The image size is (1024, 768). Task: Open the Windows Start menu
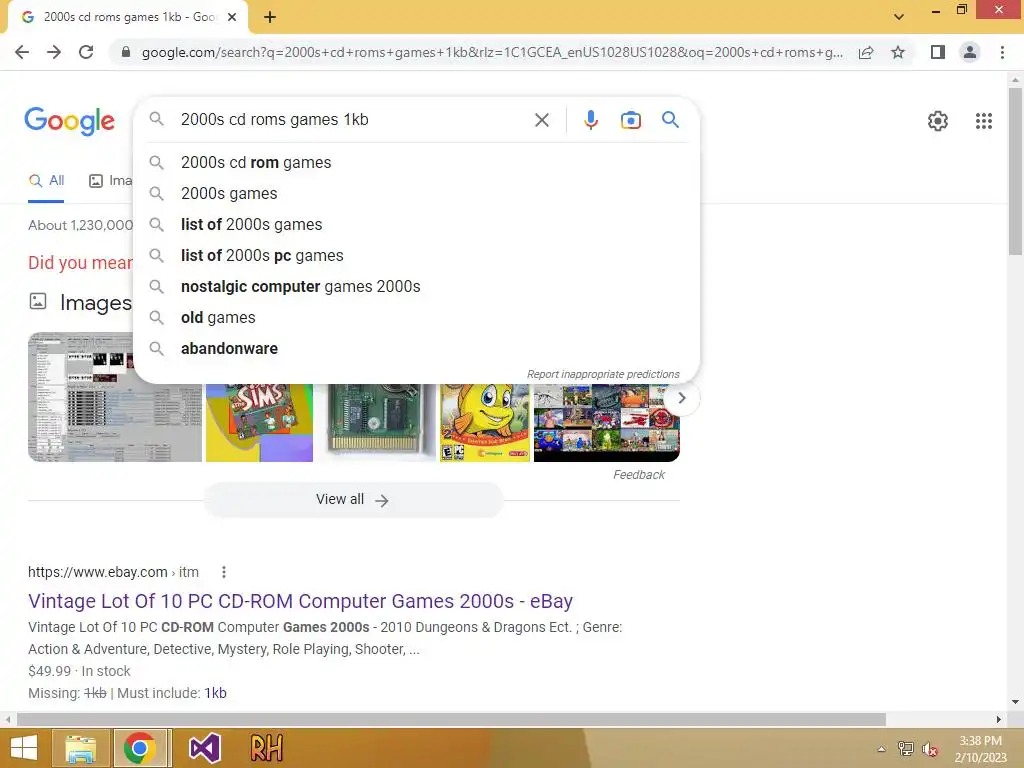(24, 748)
